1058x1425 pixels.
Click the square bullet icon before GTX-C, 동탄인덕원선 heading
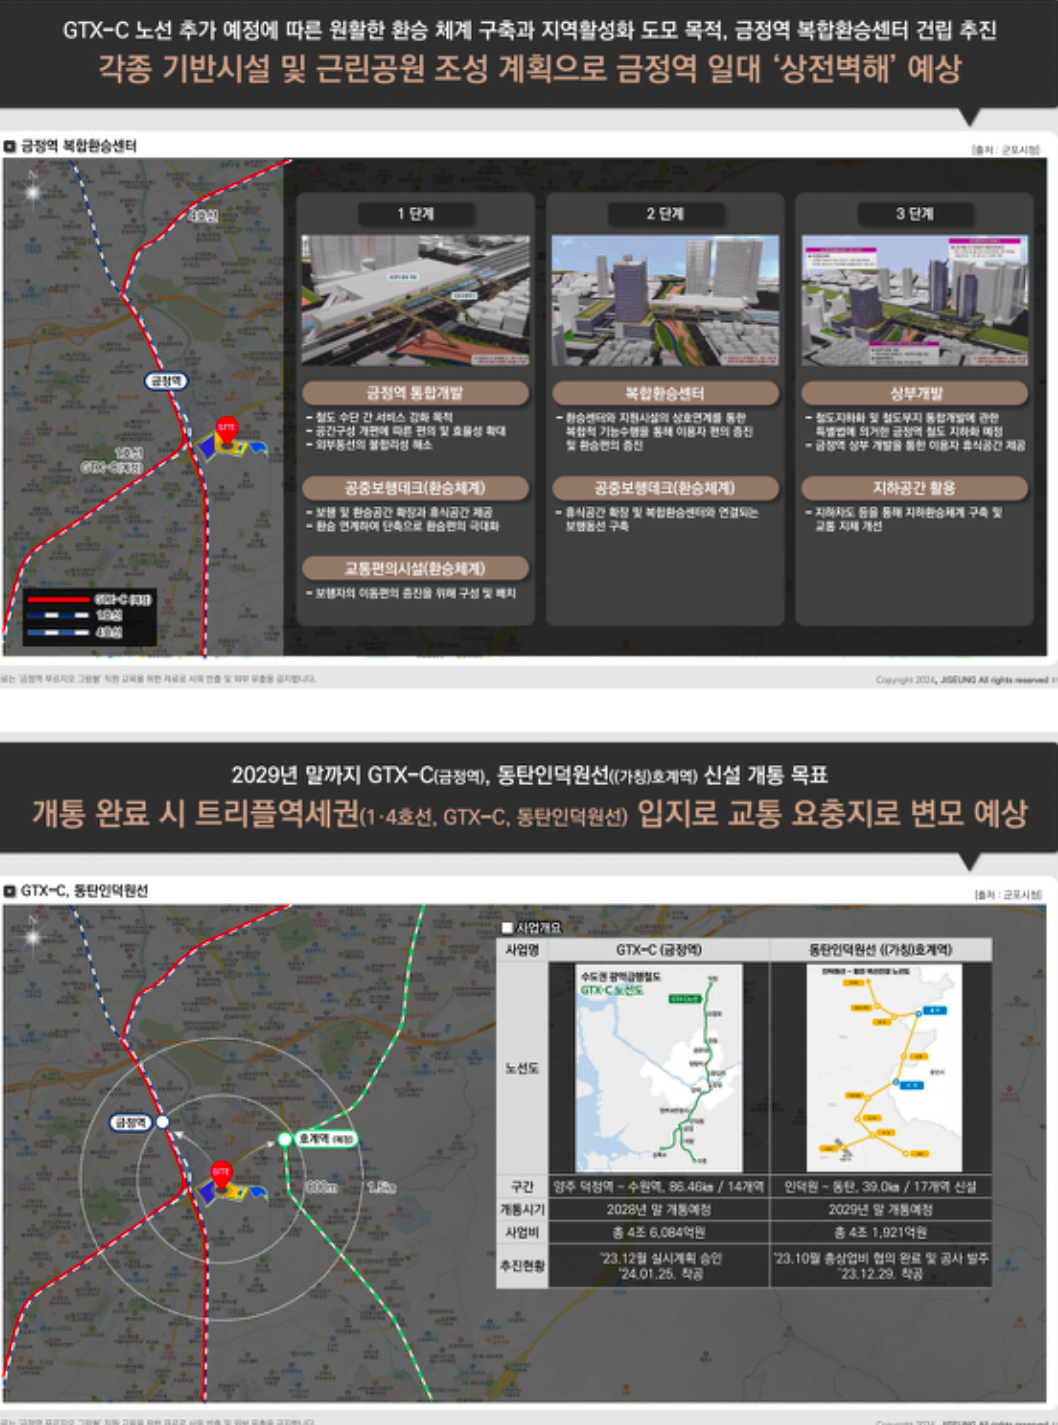[10, 891]
